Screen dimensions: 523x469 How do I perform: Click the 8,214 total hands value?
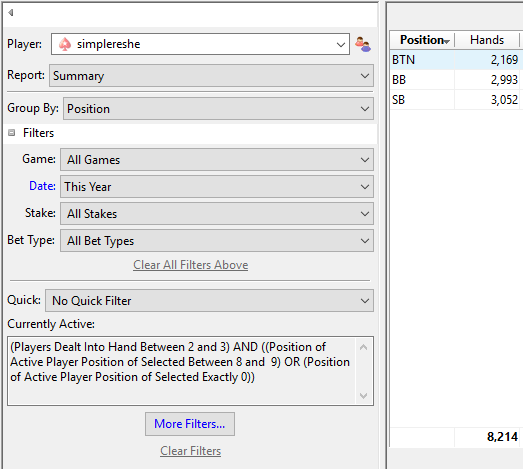tap(502, 437)
